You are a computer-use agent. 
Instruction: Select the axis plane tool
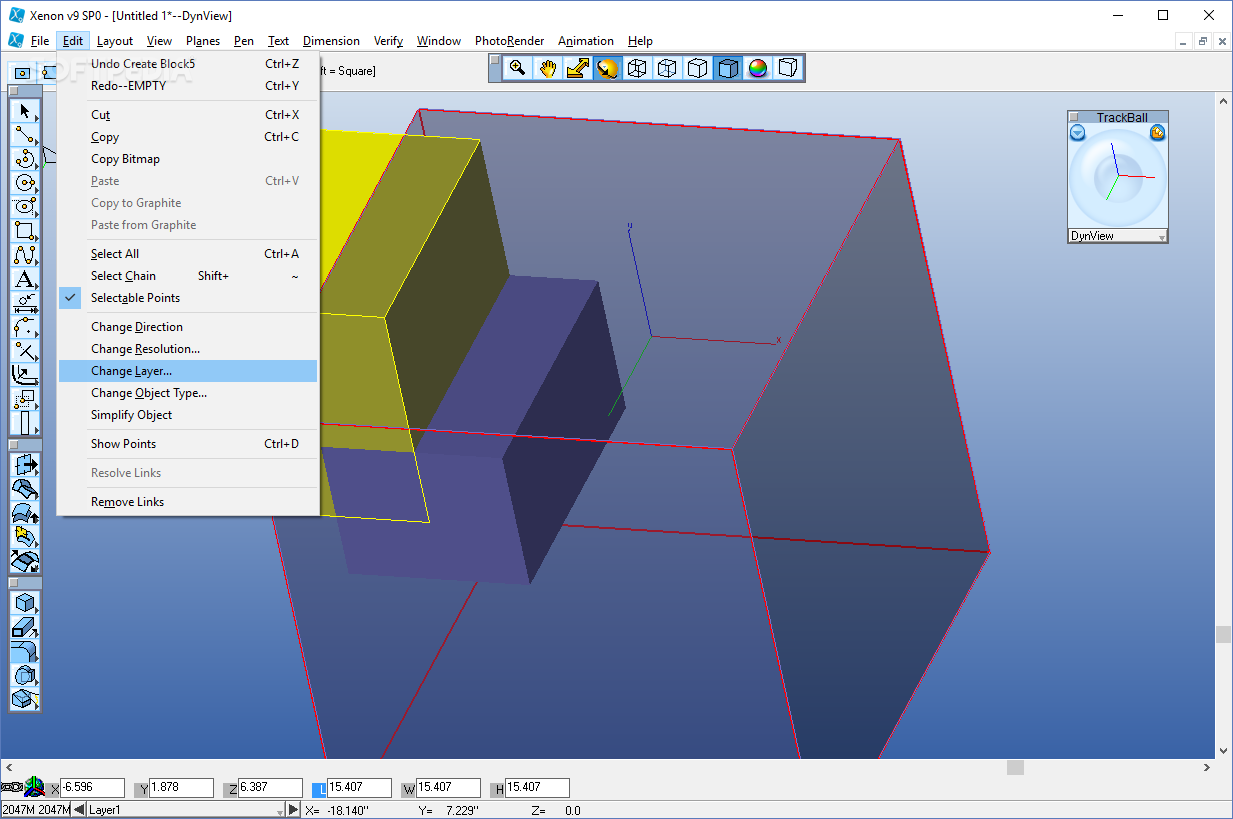tap(24, 375)
